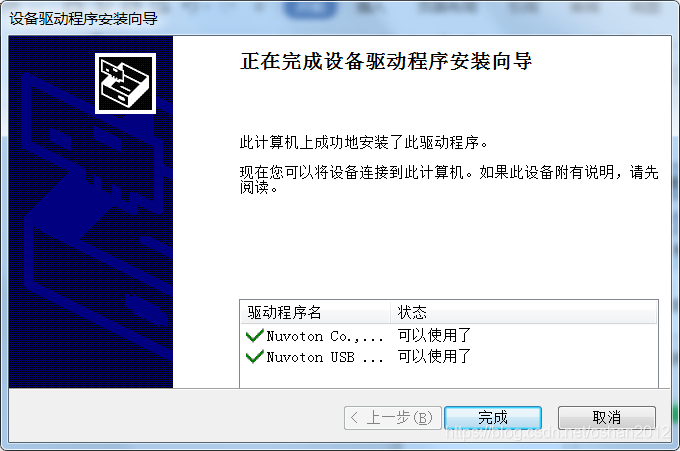680x451 pixels.
Task: Click the 设备驱动程序安装向导 title bar
Action: pos(83,19)
